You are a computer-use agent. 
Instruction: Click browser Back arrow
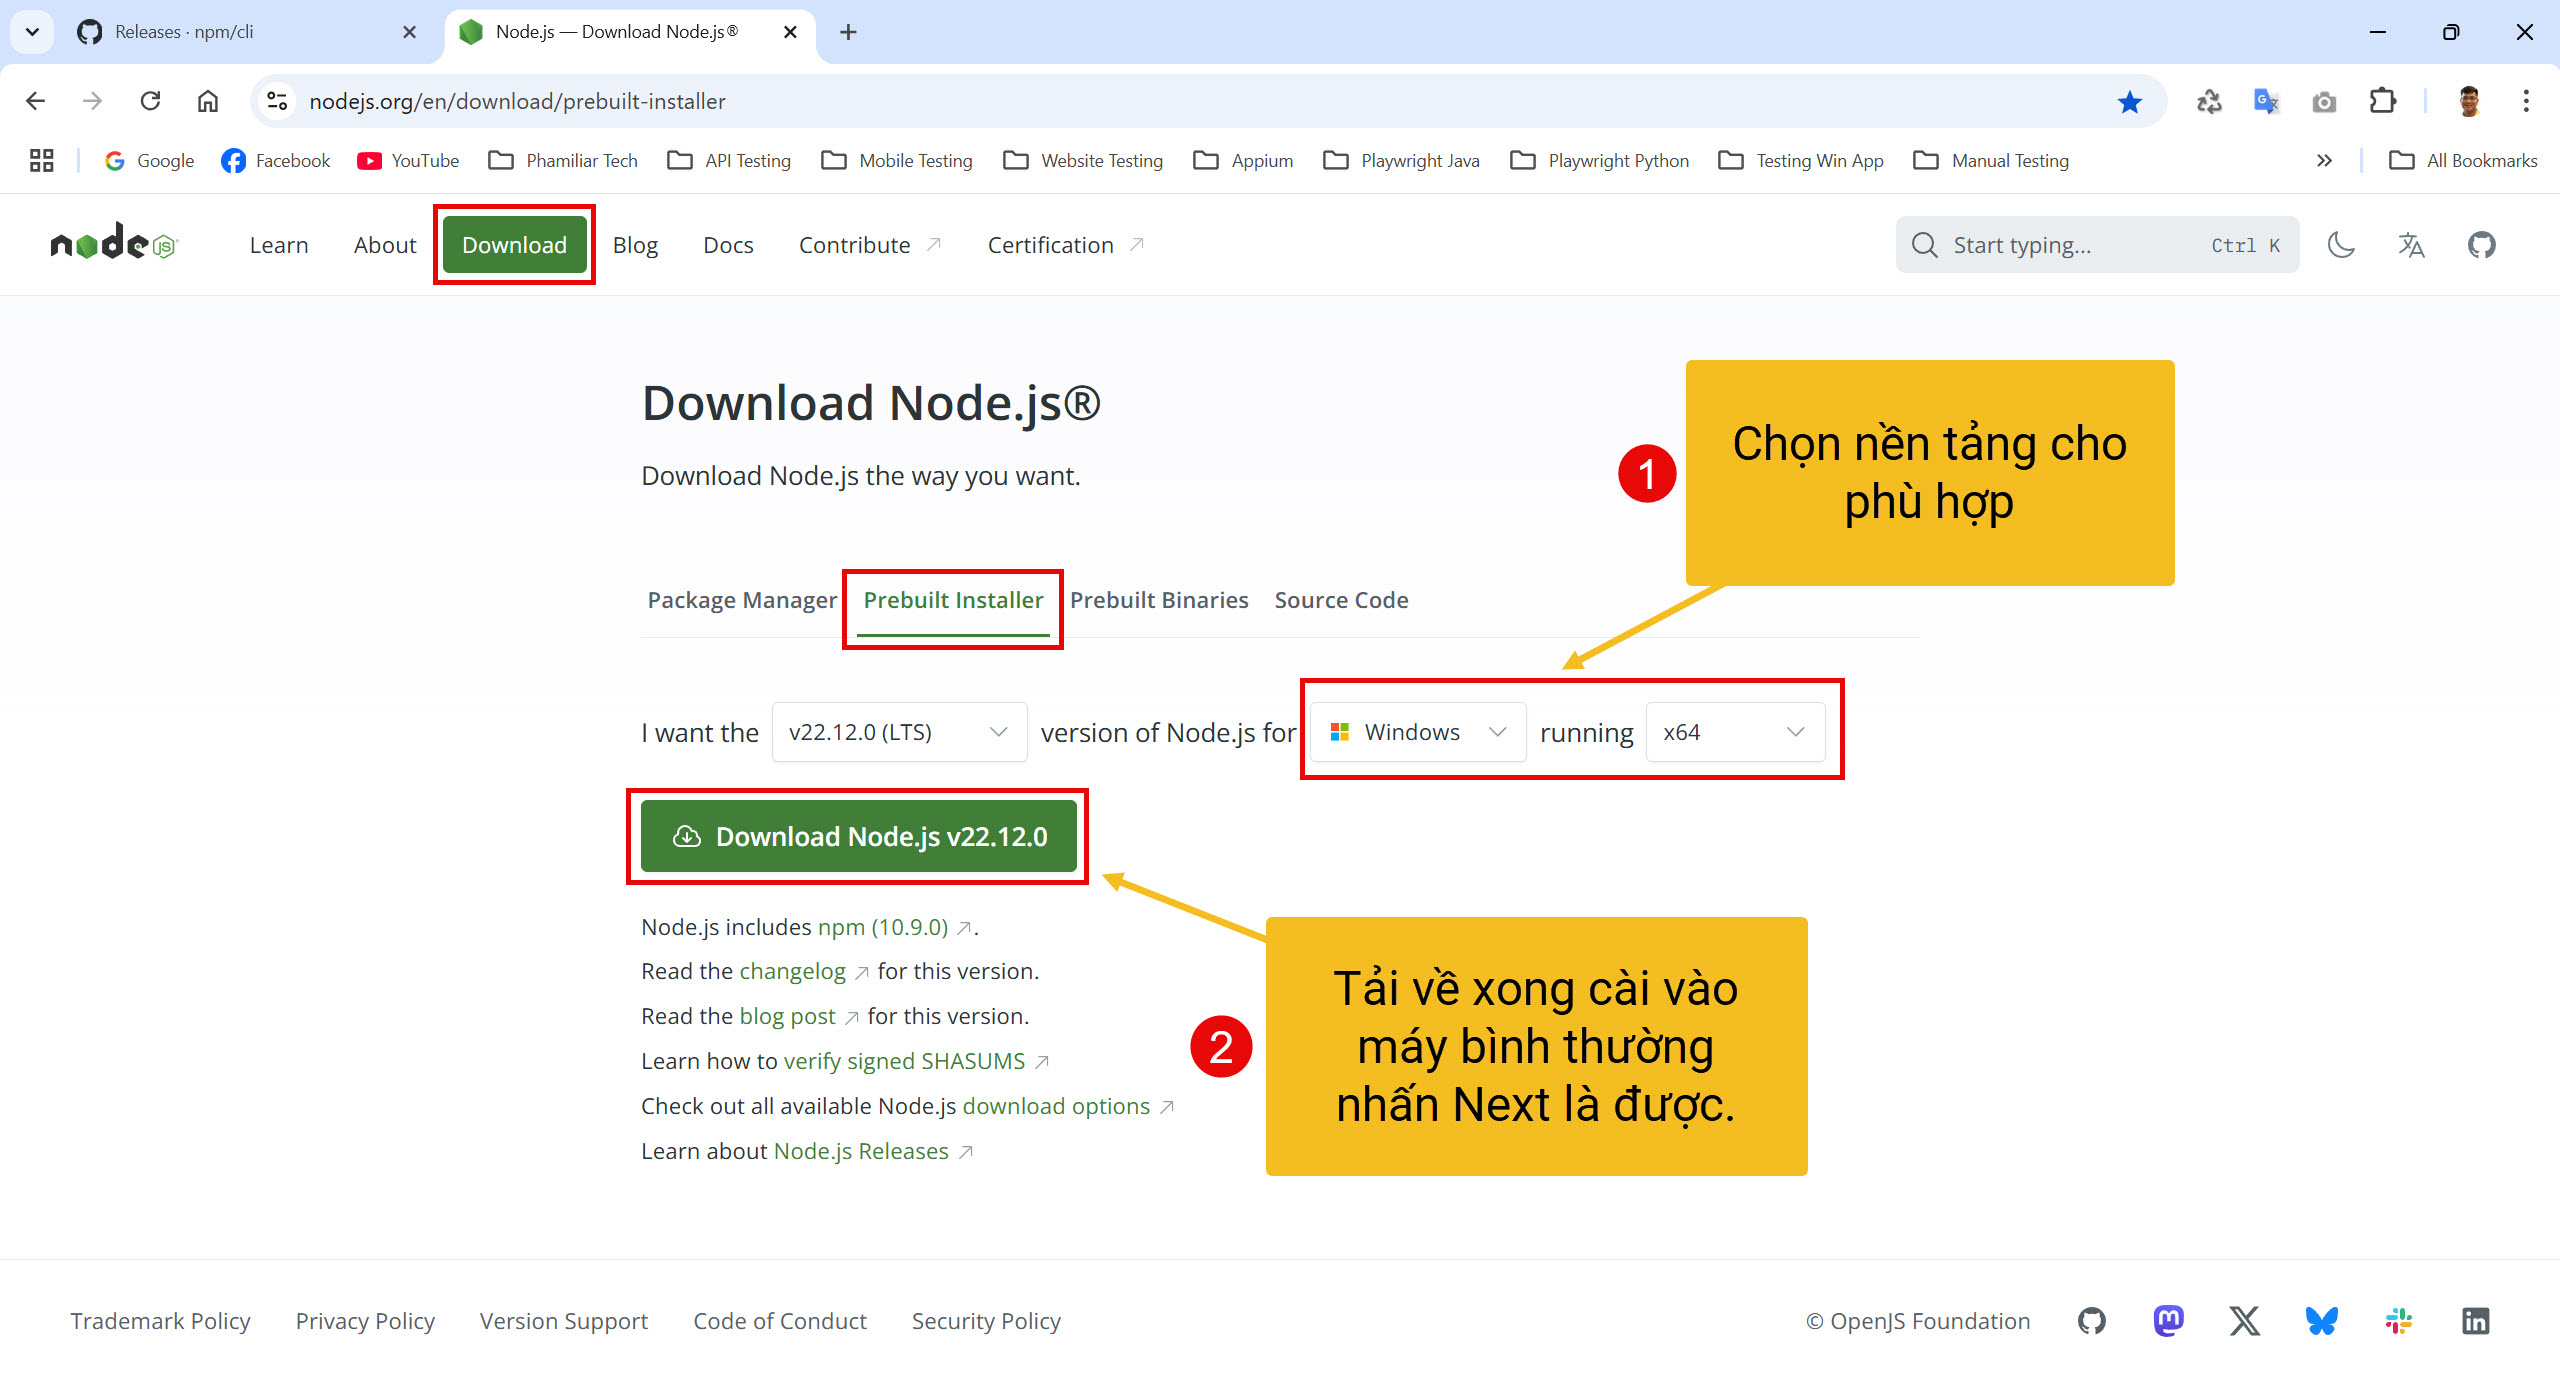pos(36,101)
